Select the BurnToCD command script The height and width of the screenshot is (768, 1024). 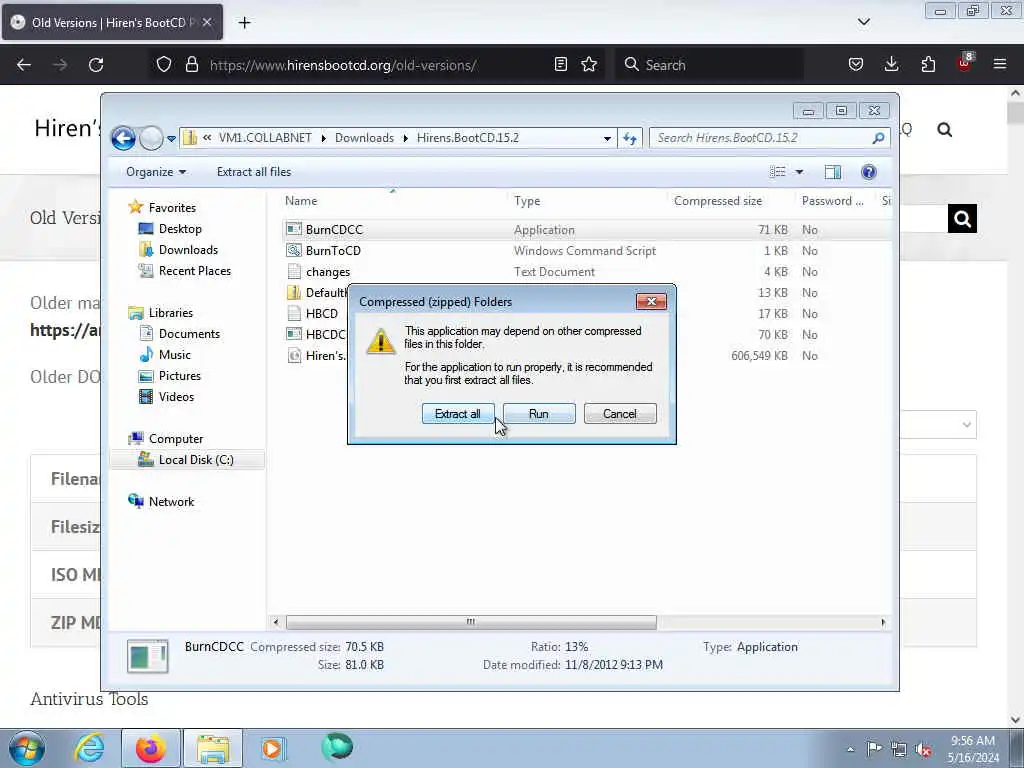pos(585,251)
